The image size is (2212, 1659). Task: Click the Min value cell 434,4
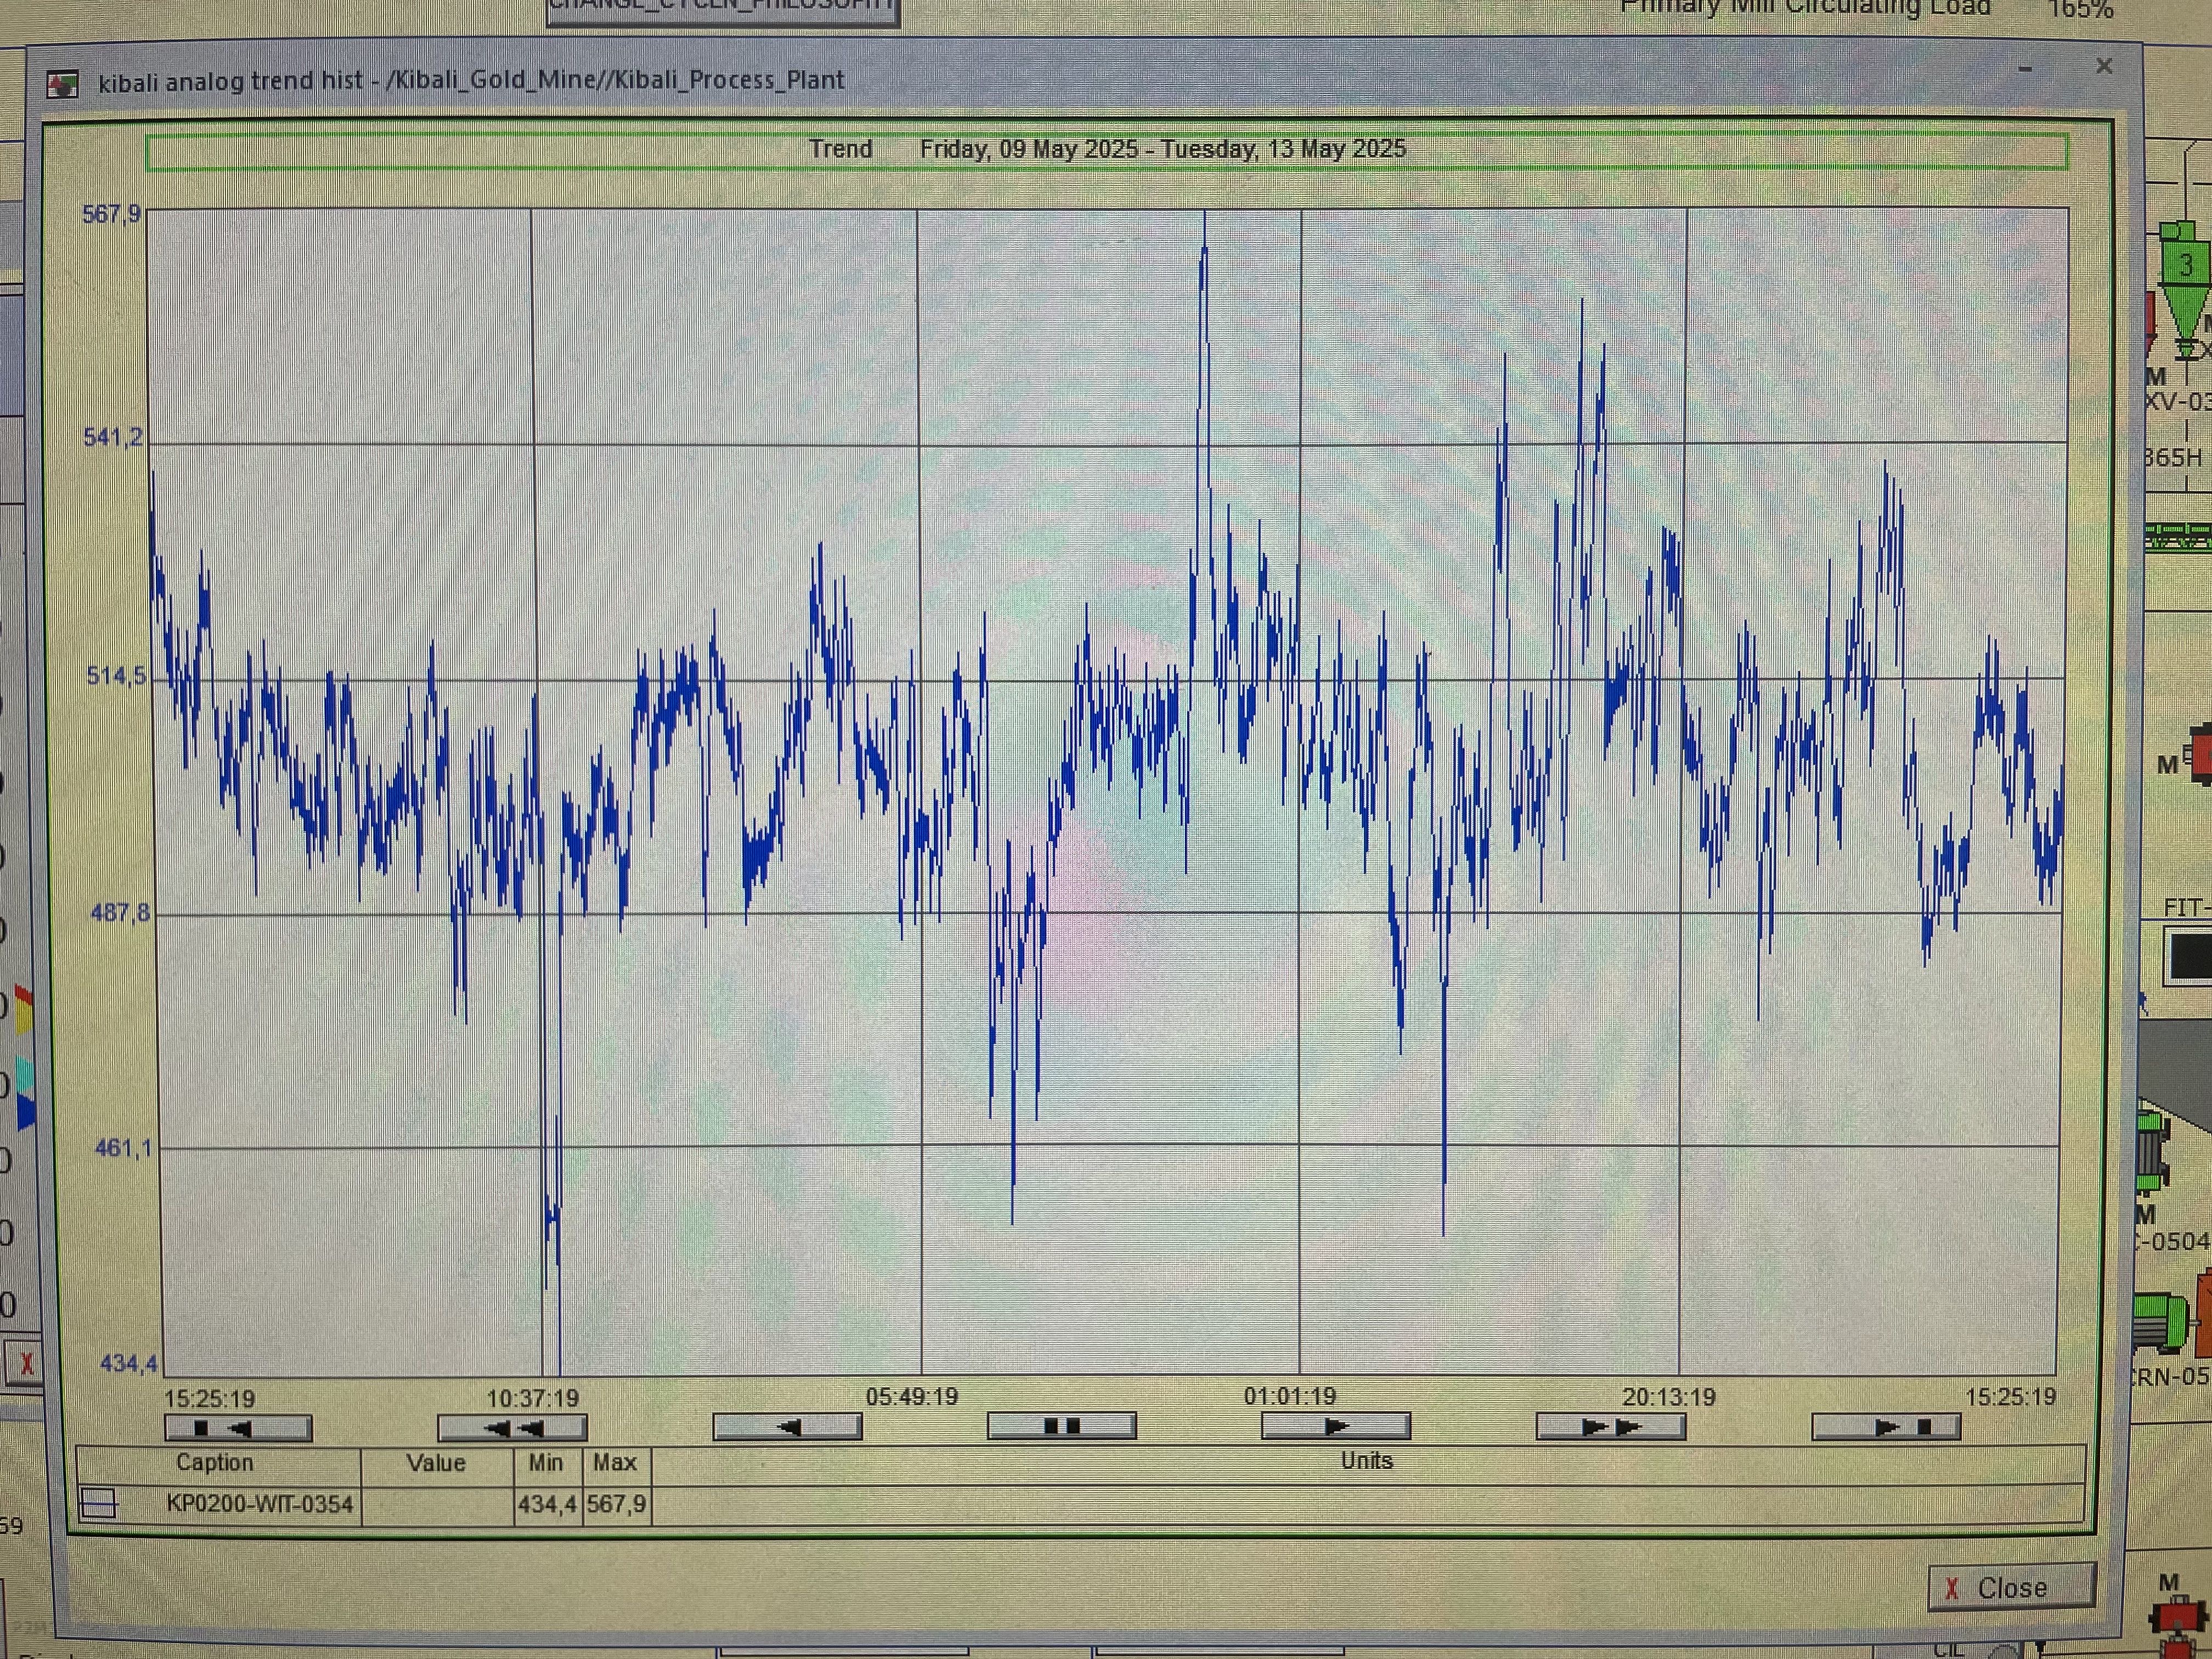547,1504
